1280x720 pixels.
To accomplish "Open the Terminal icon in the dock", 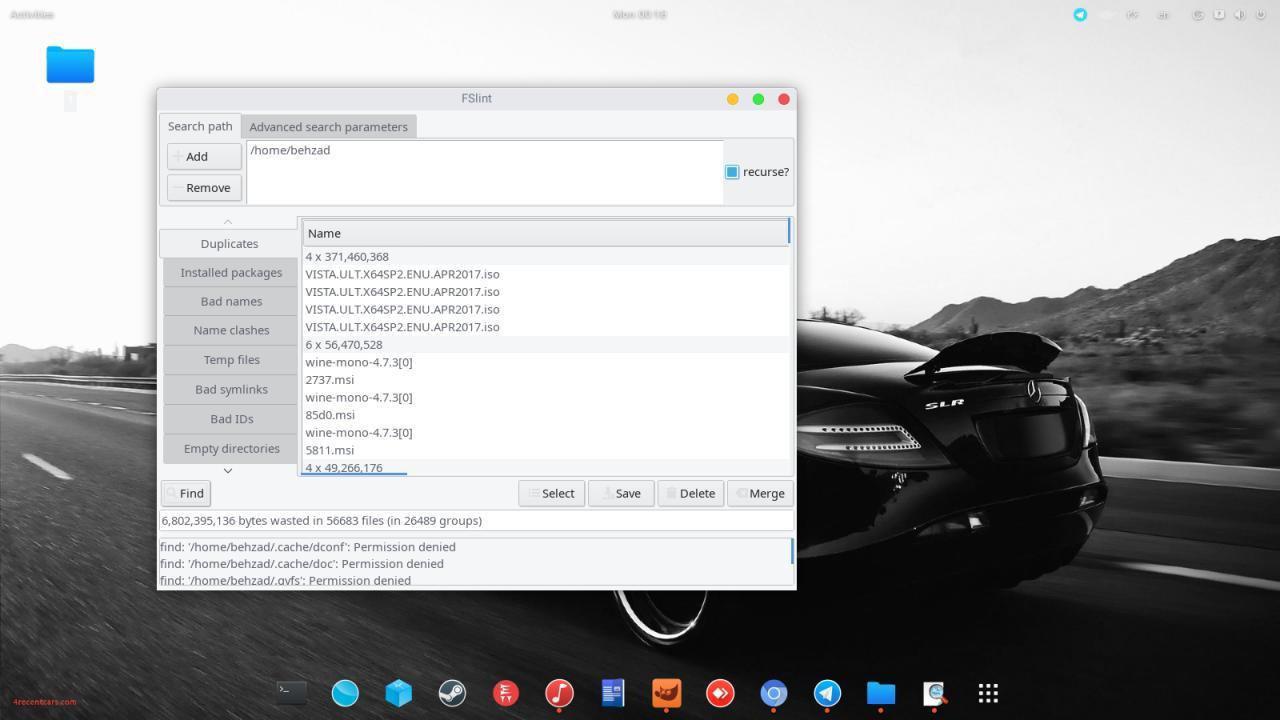I will coord(291,693).
